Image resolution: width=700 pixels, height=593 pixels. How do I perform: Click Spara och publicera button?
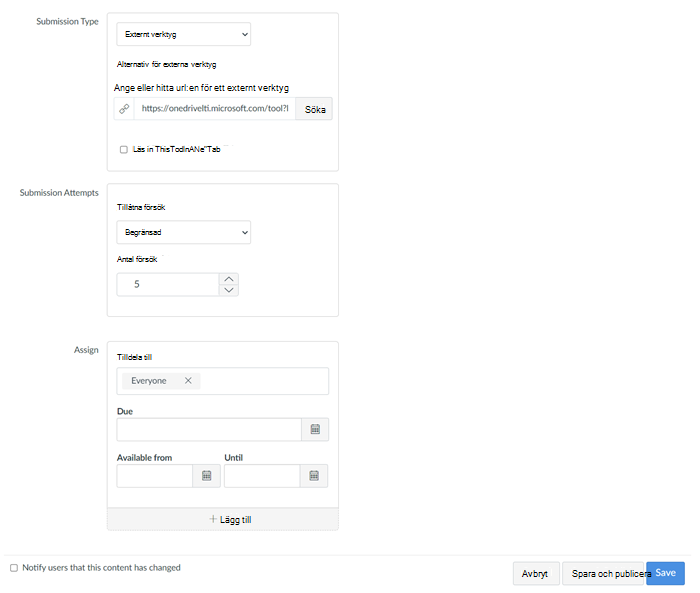pyautogui.click(x=604, y=574)
